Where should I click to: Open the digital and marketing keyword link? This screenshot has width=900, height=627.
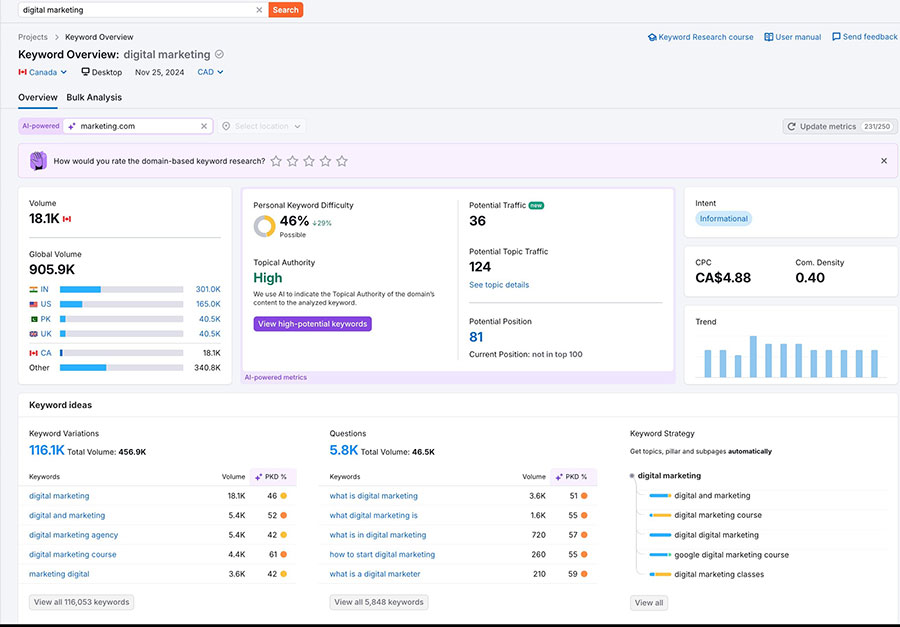[x=67, y=516]
